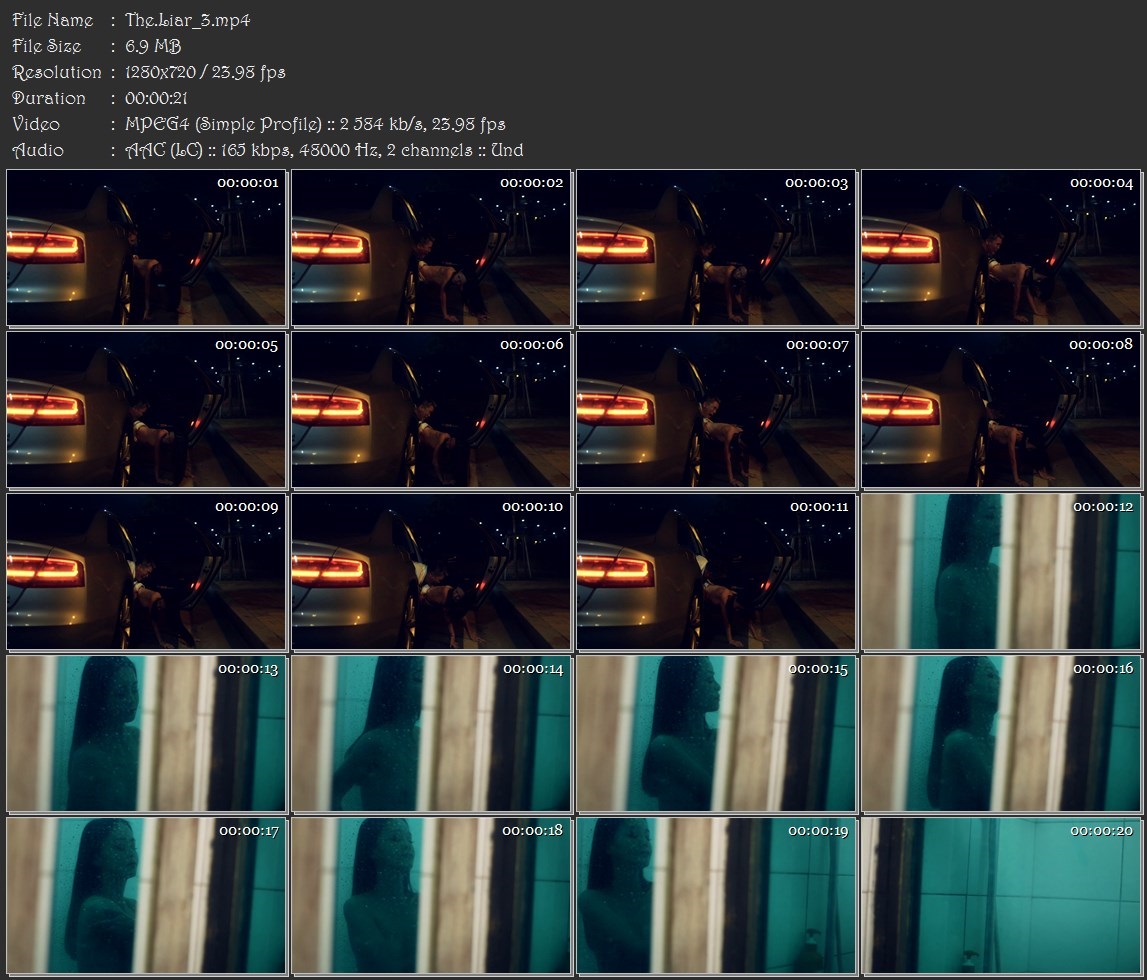Click the frame labeled 00:00:05
This screenshot has width=1147, height=980.
coord(146,410)
